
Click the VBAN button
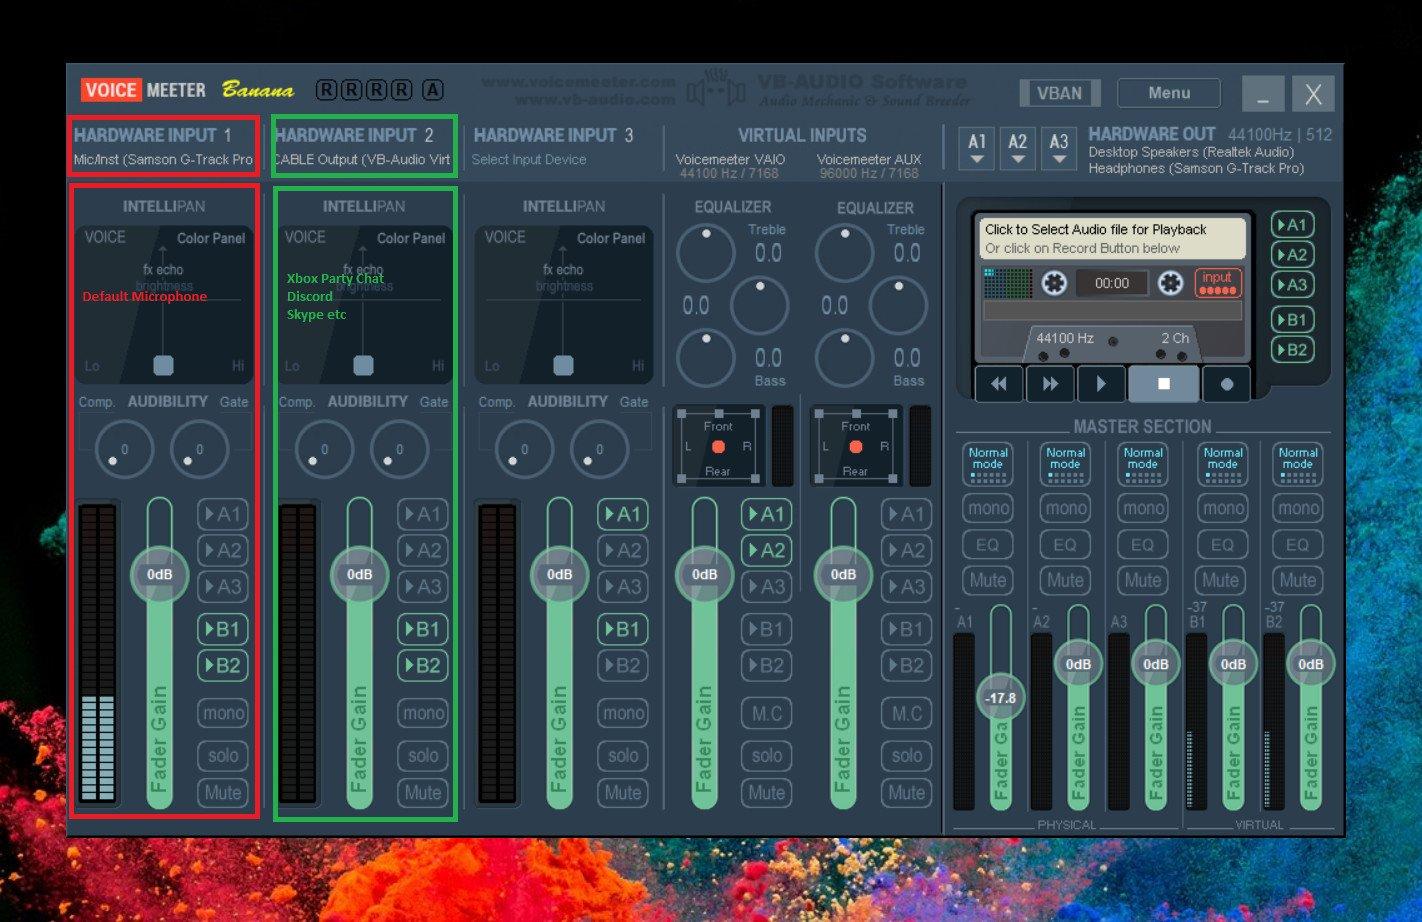1059,93
